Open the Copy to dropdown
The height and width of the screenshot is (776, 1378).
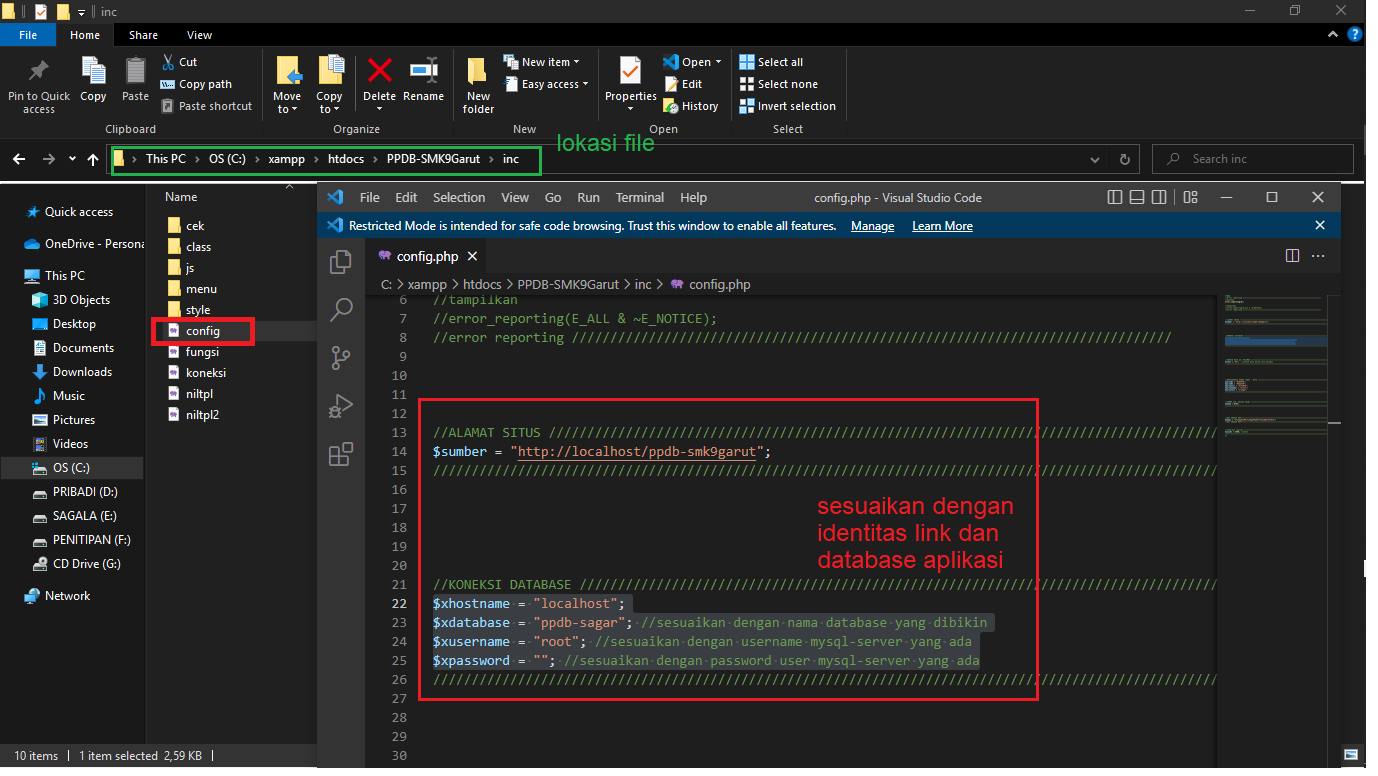click(x=330, y=86)
